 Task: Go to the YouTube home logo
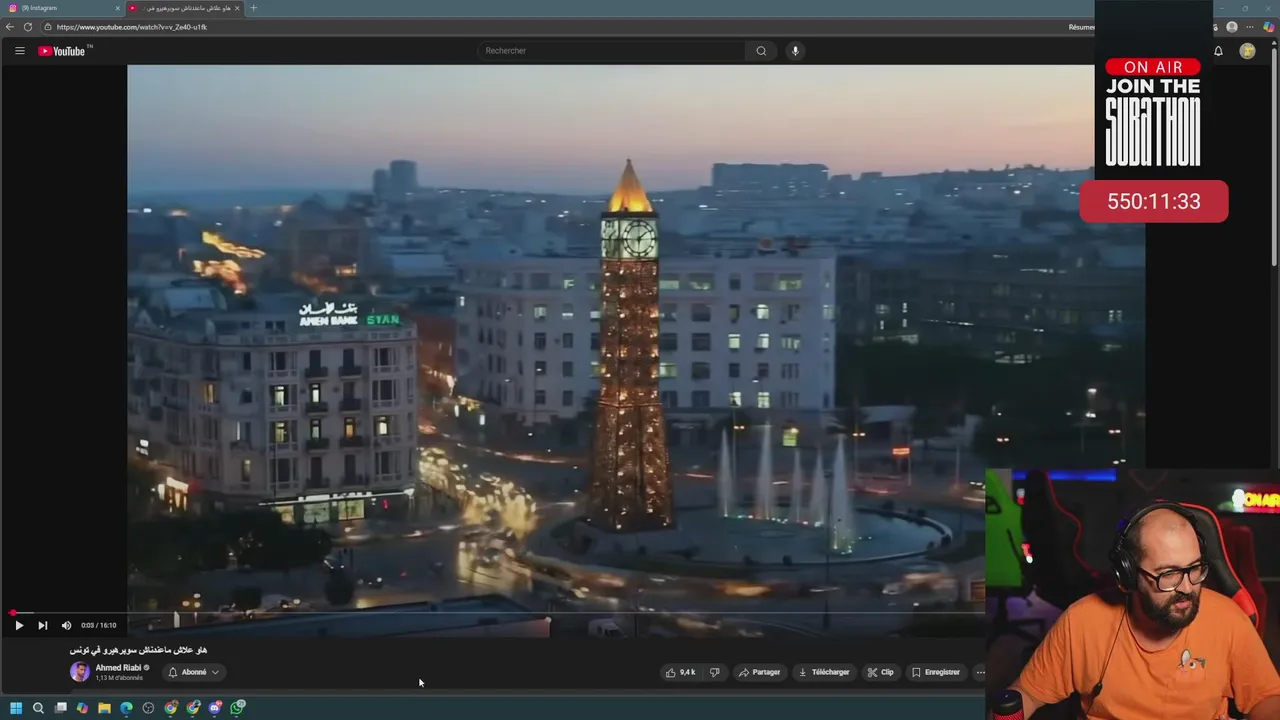(64, 51)
